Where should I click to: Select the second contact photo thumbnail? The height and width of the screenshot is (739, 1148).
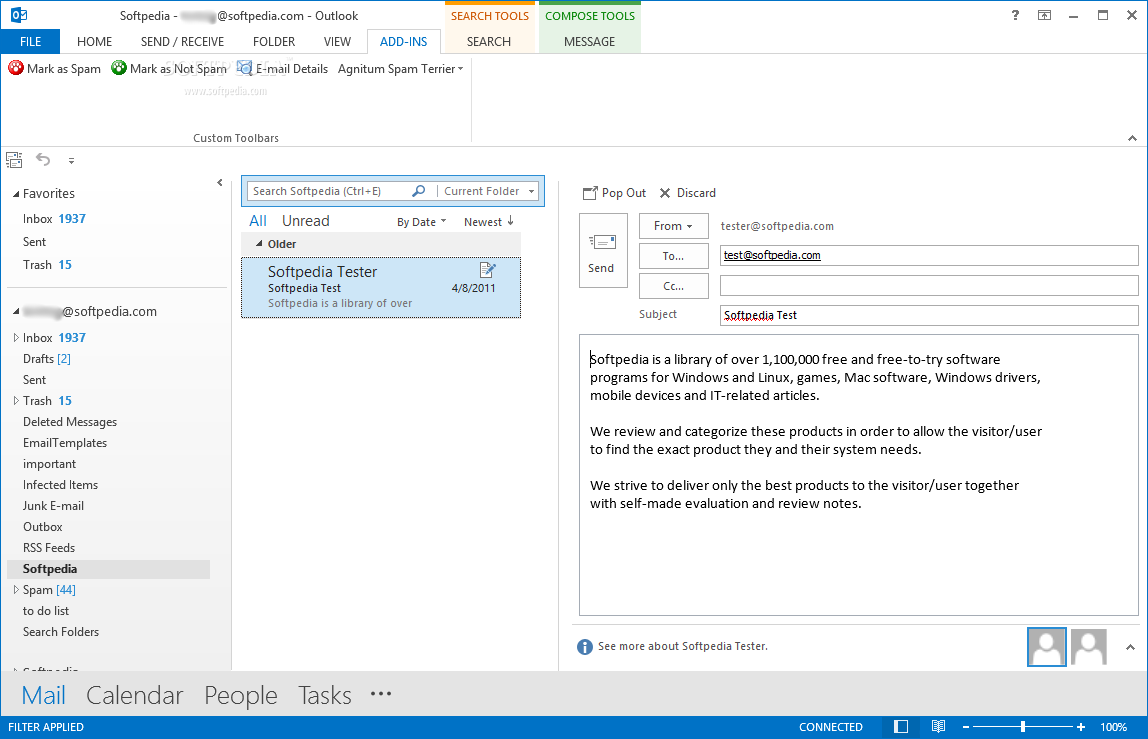tap(1089, 647)
